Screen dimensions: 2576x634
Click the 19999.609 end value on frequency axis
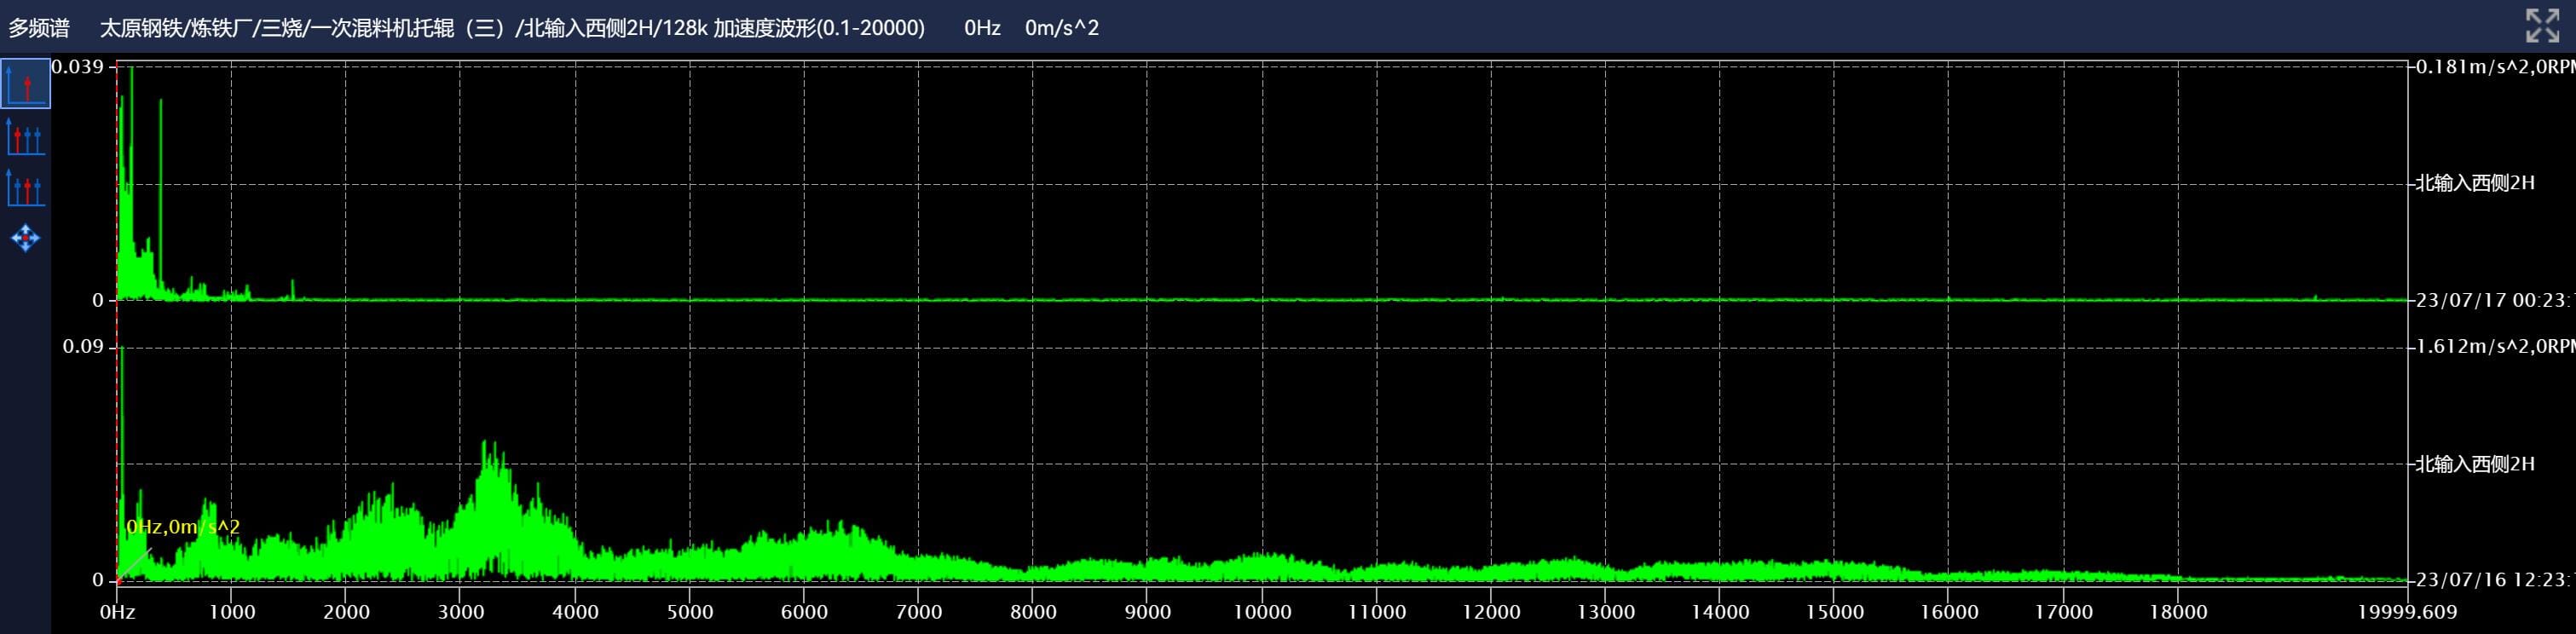click(x=2406, y=612)
